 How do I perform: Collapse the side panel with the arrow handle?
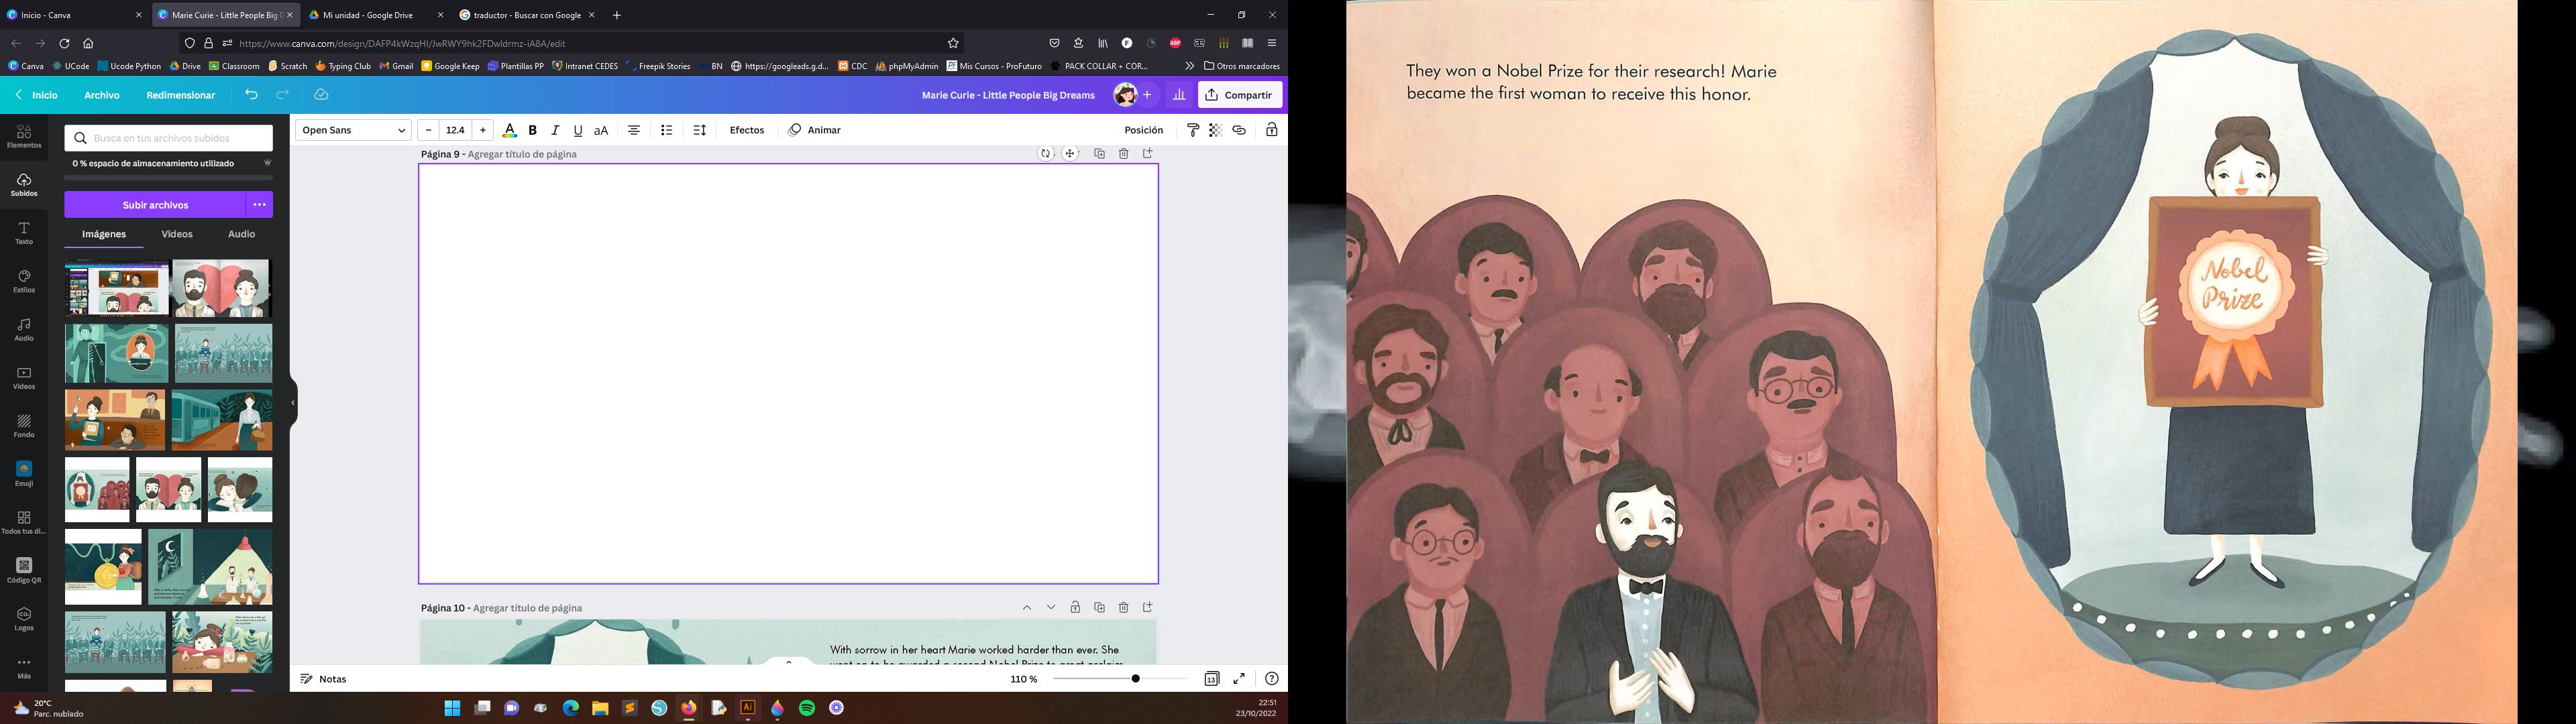pos(293,403)
